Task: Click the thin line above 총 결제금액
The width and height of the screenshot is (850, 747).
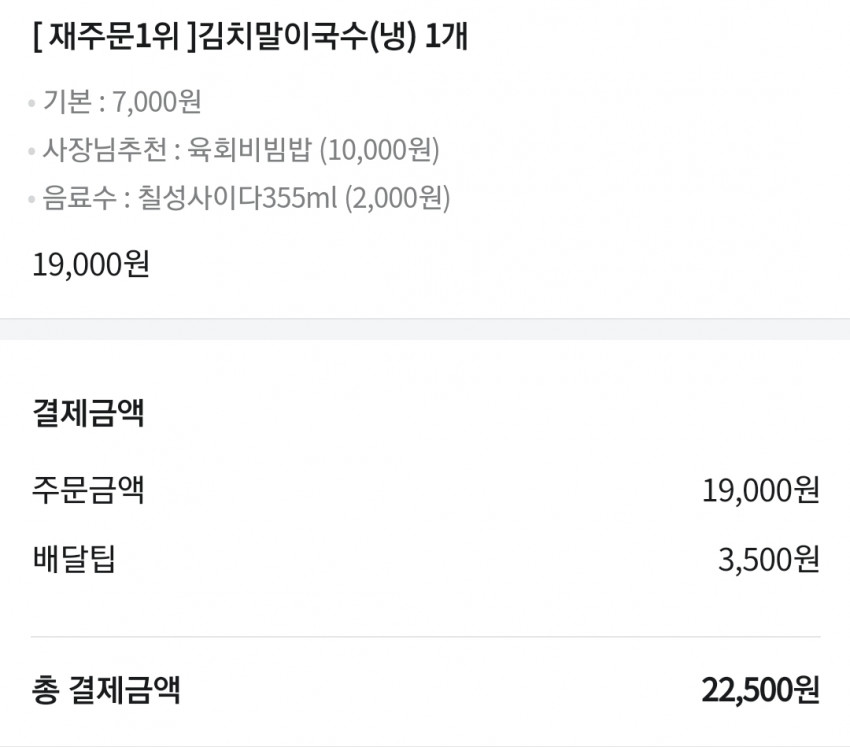Action: coord(426,637)
